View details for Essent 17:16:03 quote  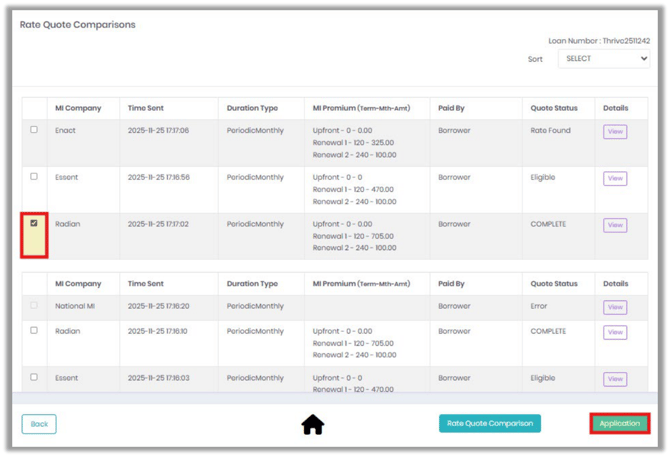[615, 379]
